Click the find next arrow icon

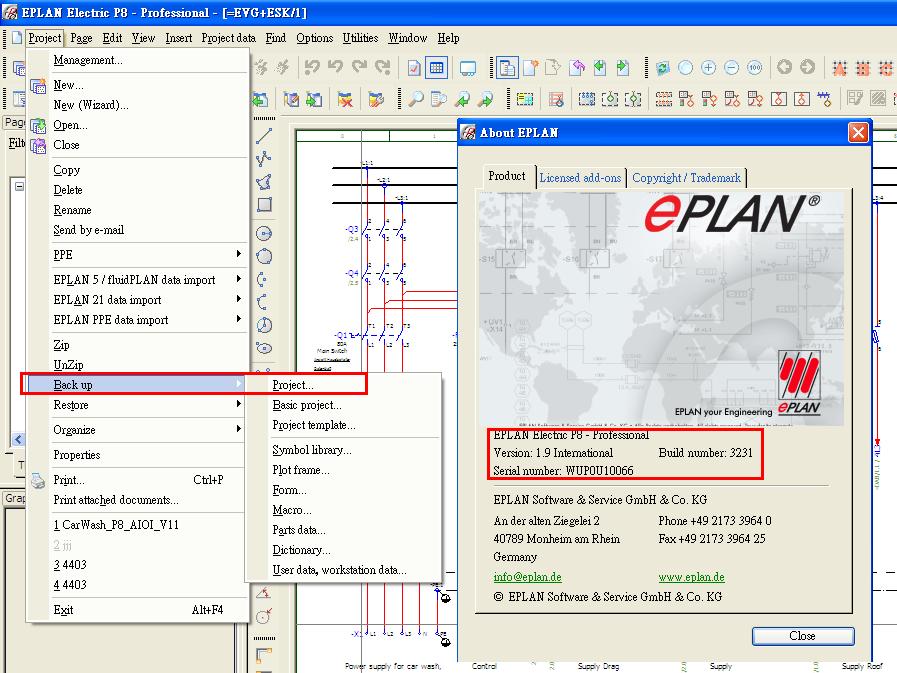click(486, 100)
